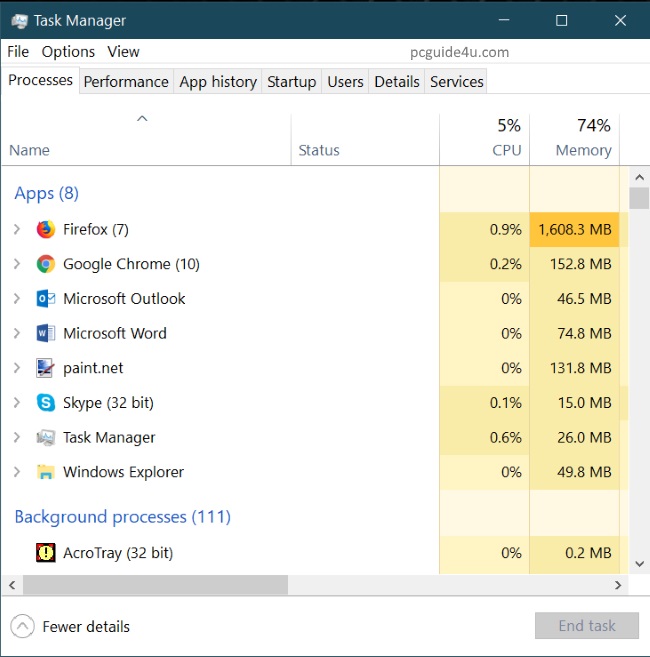
Task: Click the horizontal scrollbar thumb
Action: [x=155, y=584]
